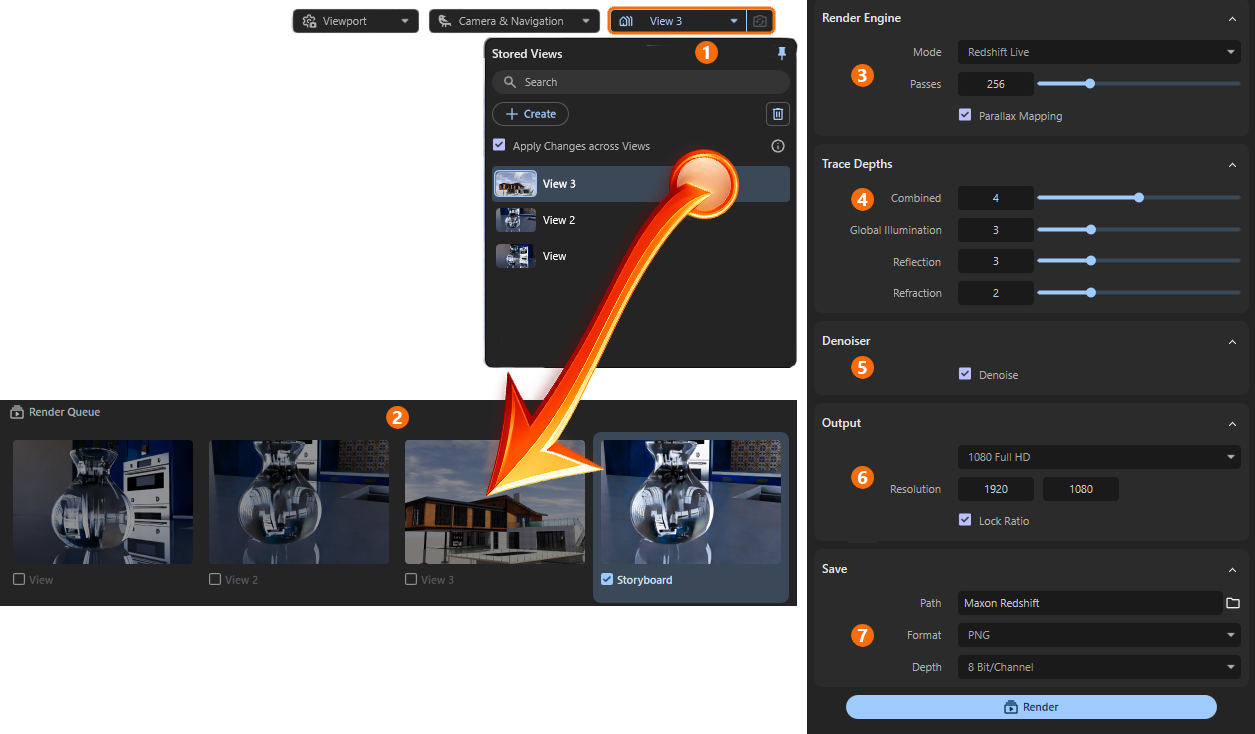Click the Passes value field 256
The width and height of the screenshot is (1255, 734).
point(995,84)
